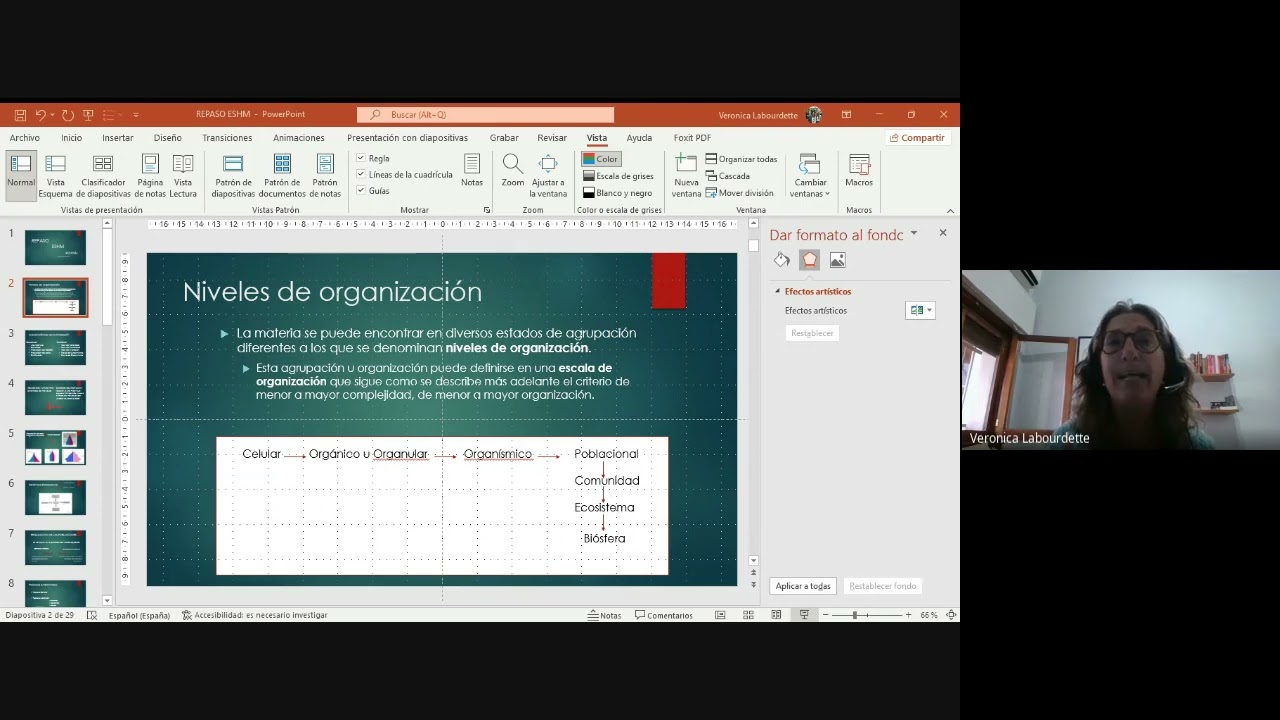Click Aplicar a todas button
The width and height of the screenshot is (1280, 720).
(803, 586)
